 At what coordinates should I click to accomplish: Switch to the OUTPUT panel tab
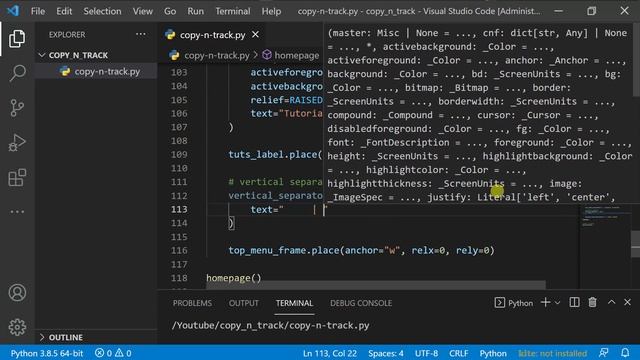point(243,303)
